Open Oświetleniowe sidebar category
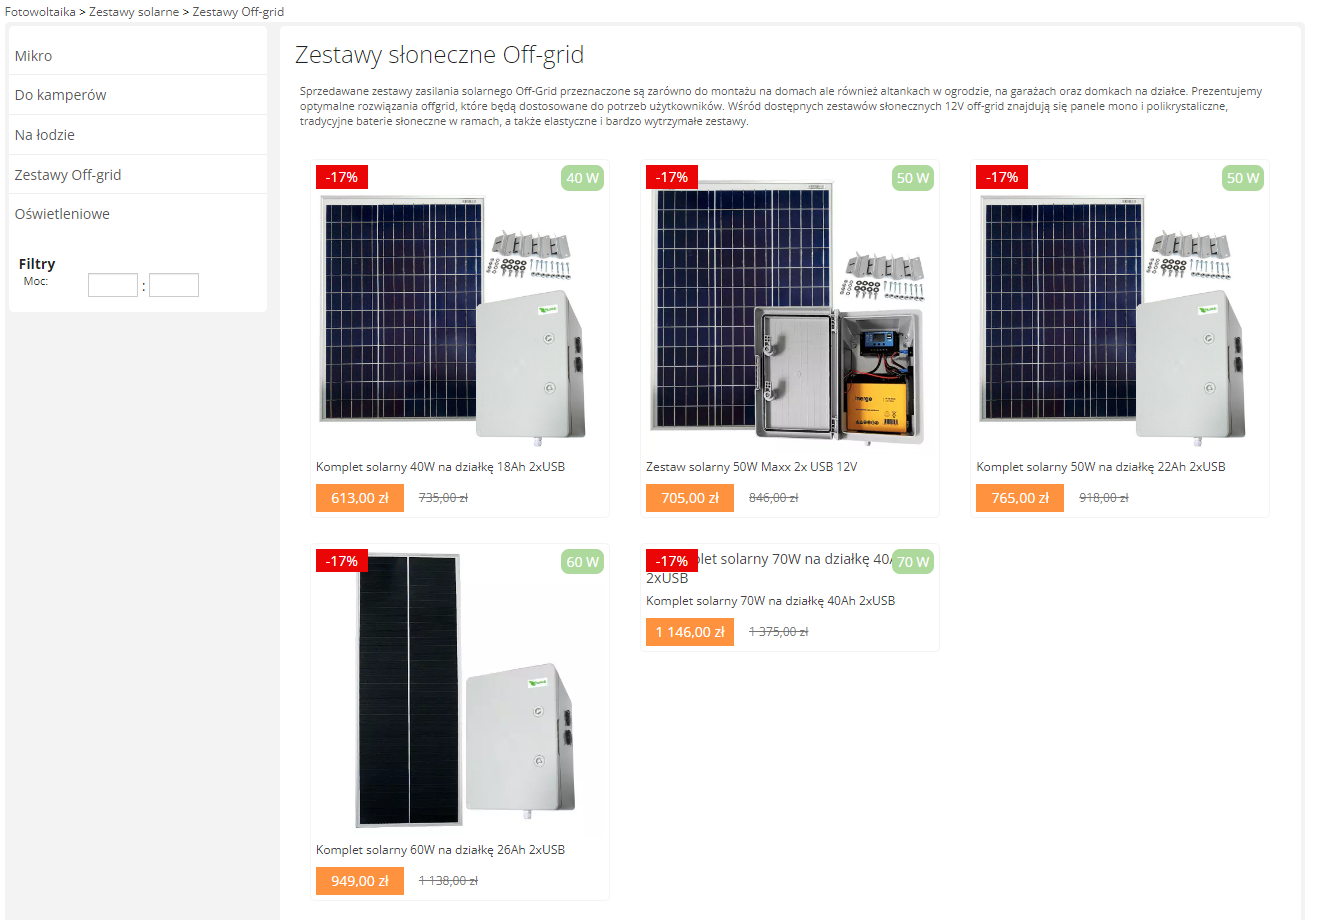Viewport: 1332px width, 920px height. pos(62,214)
